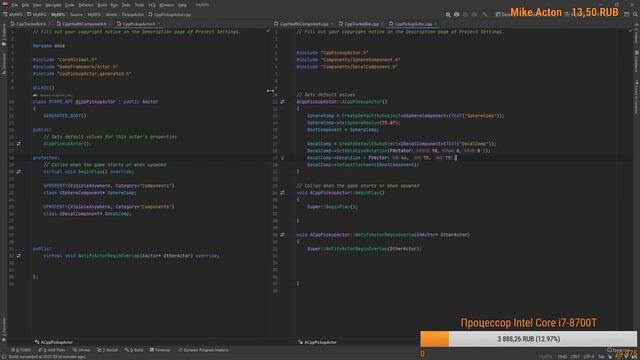Screen dimensions: 640x360
Task: Click gutter icon on DecalSize FVector line
Action: point(282,158)
